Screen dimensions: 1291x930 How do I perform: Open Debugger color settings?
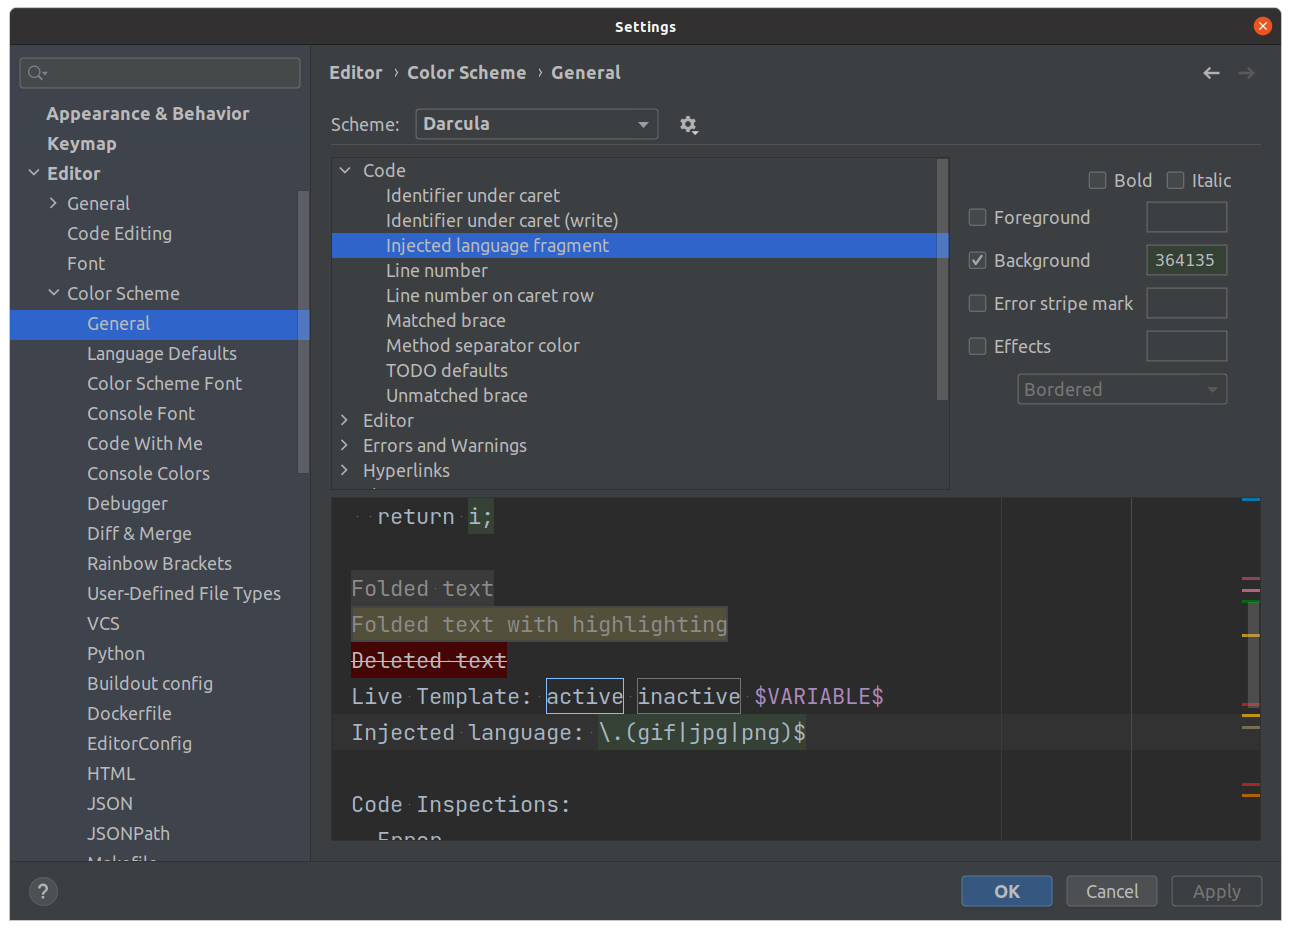127,503
